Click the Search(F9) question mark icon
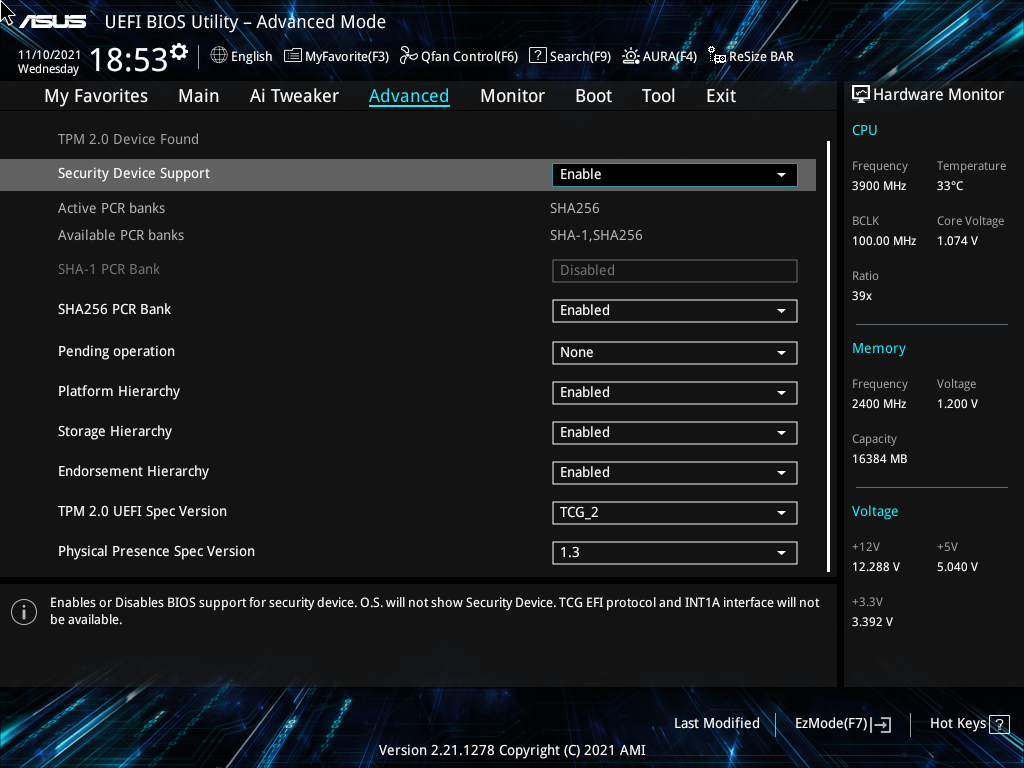The image size is (1024, 768). tap(537, 56)
